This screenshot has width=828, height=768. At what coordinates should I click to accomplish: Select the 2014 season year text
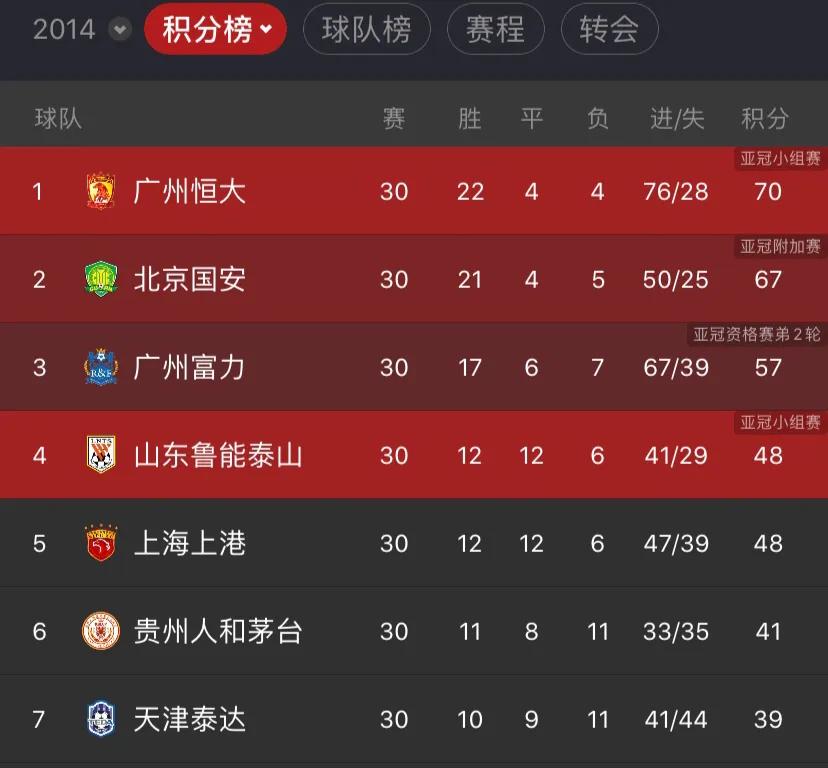tap(64, 29)
